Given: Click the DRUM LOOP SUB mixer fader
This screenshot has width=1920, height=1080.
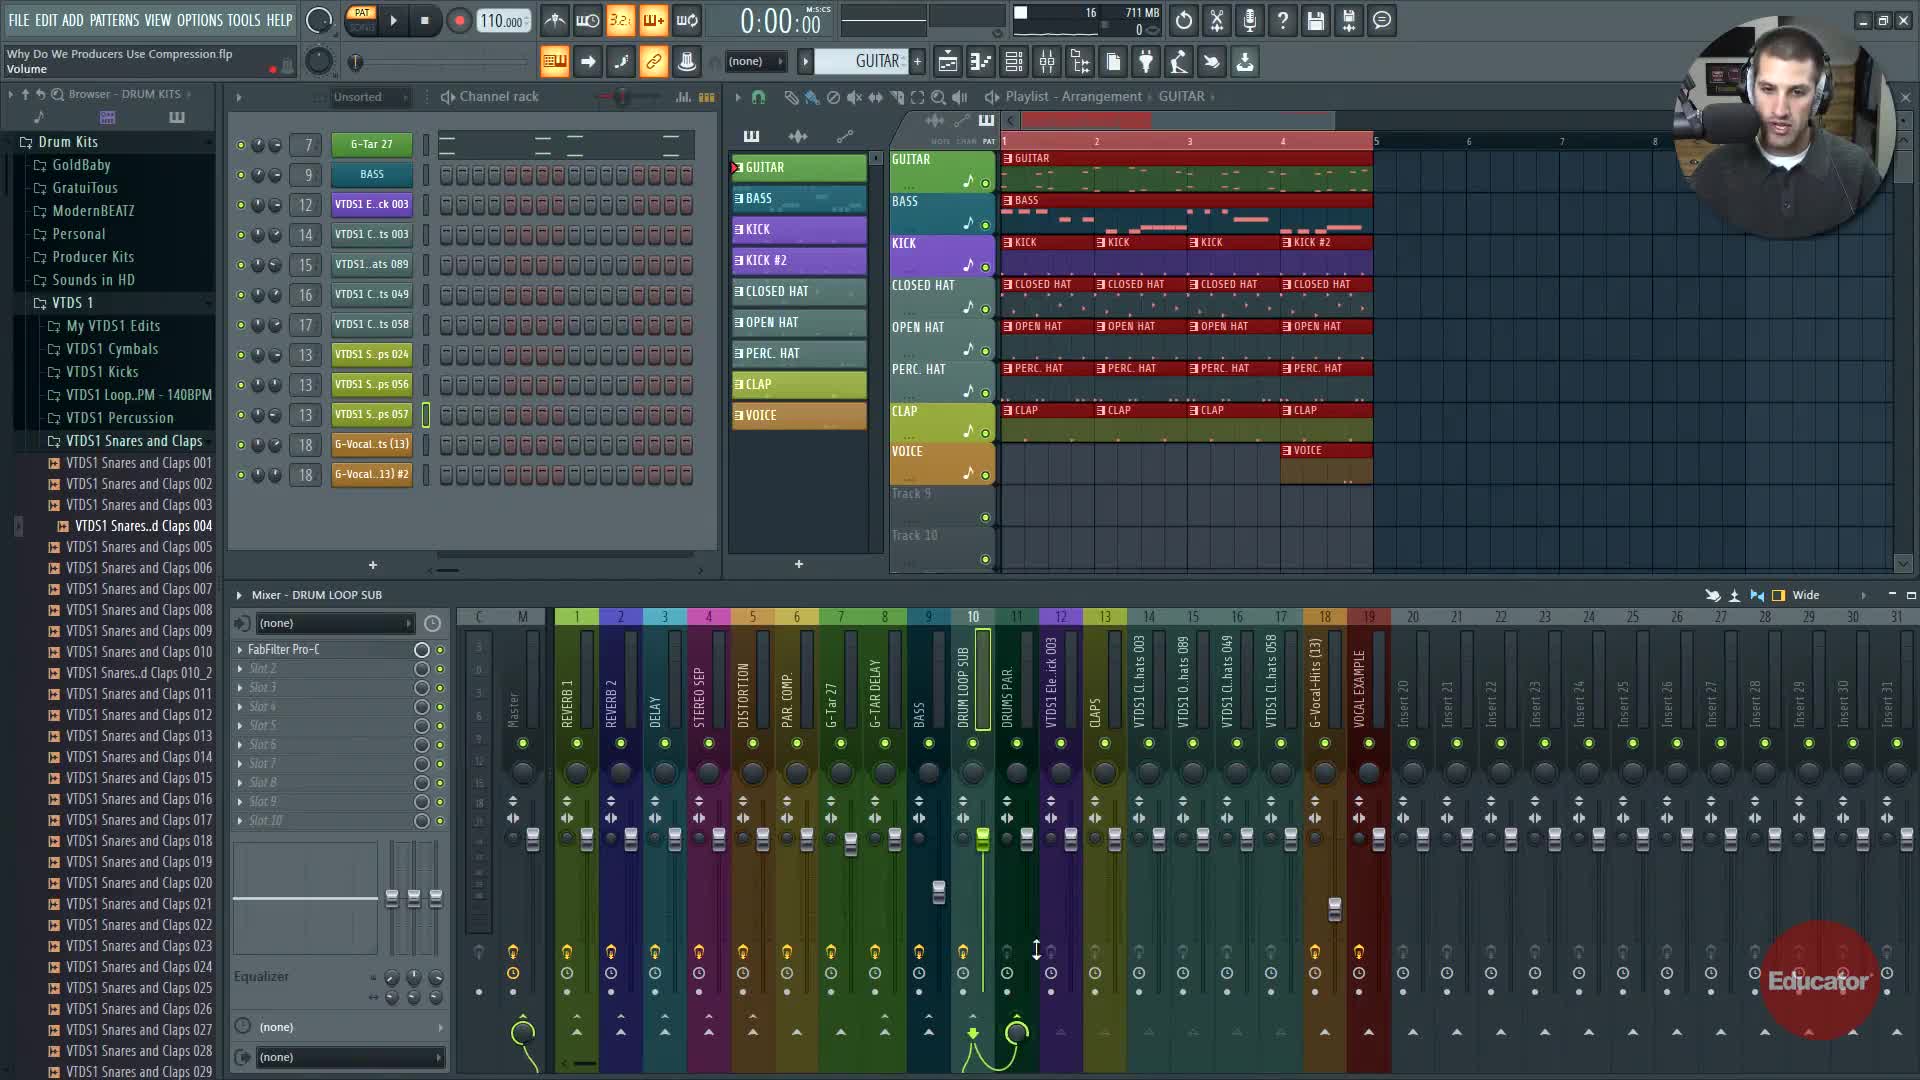Looking at the screenshot, I should [x=982, y=839].
